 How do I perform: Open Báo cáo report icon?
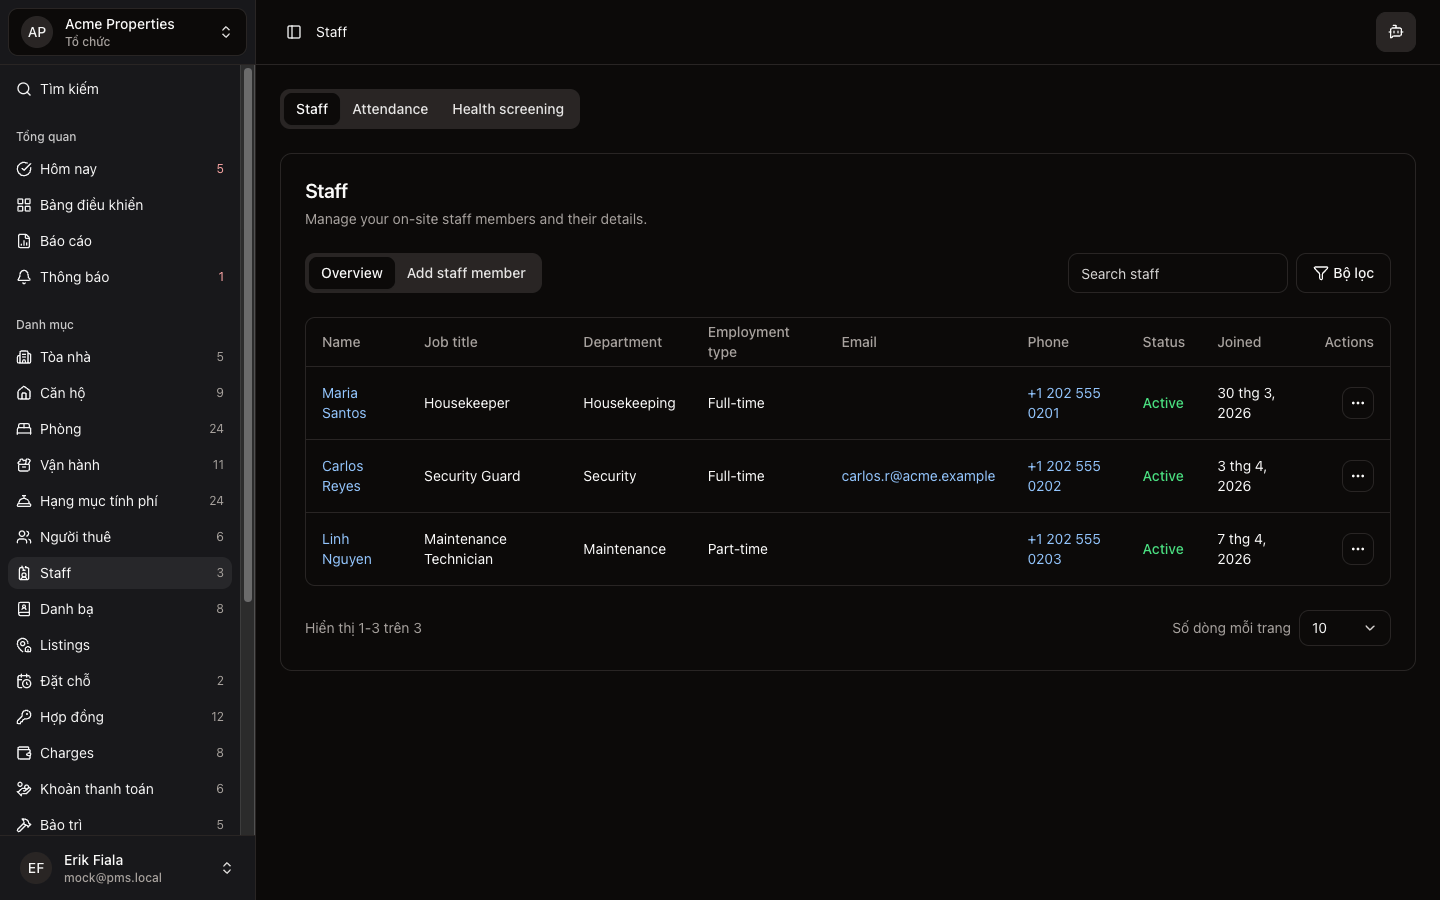click(x=24, y=241)
